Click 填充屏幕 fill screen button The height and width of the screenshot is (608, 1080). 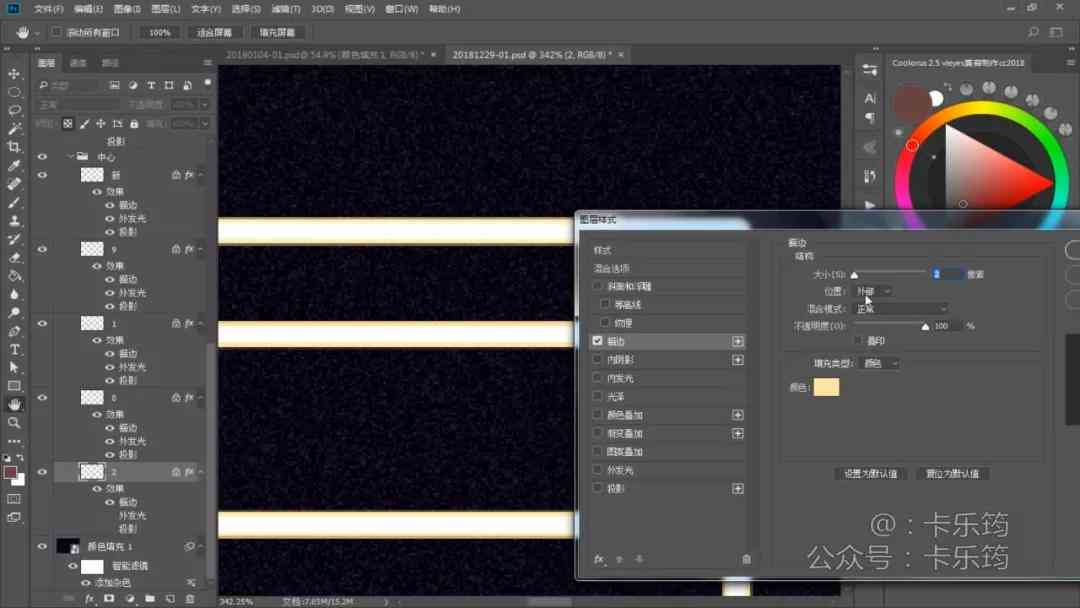point(277,32)
